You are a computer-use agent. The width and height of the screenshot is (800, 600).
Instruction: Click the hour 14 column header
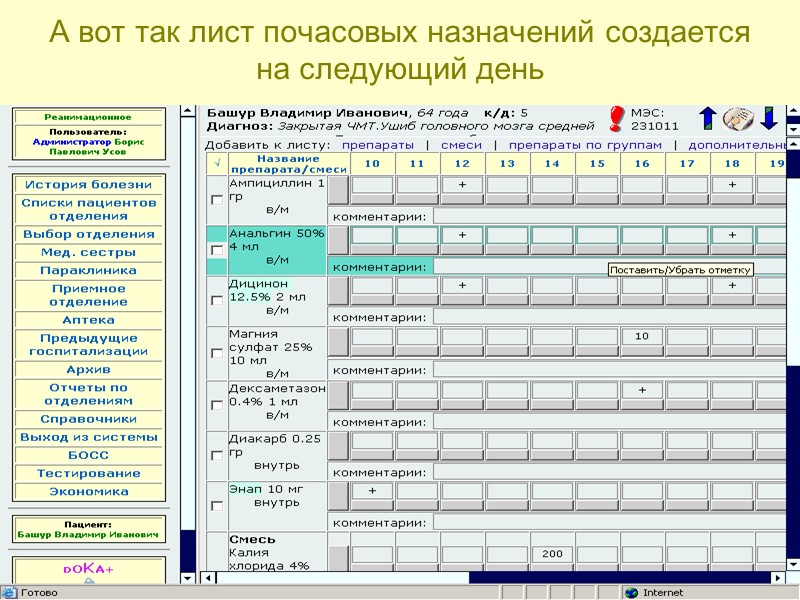(552, 163)
